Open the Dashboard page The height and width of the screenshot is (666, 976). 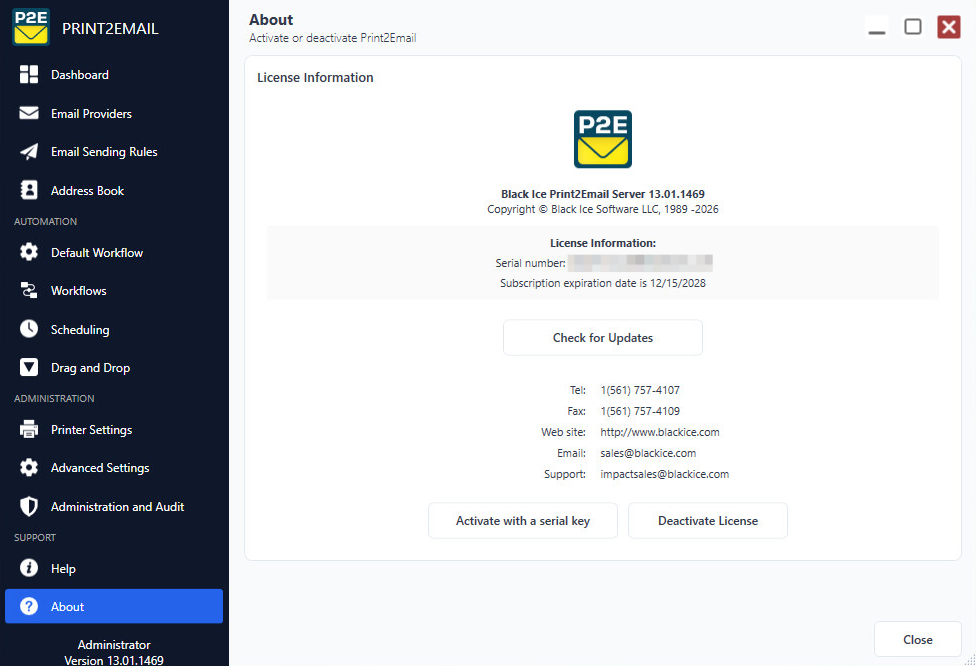point(114,75)
